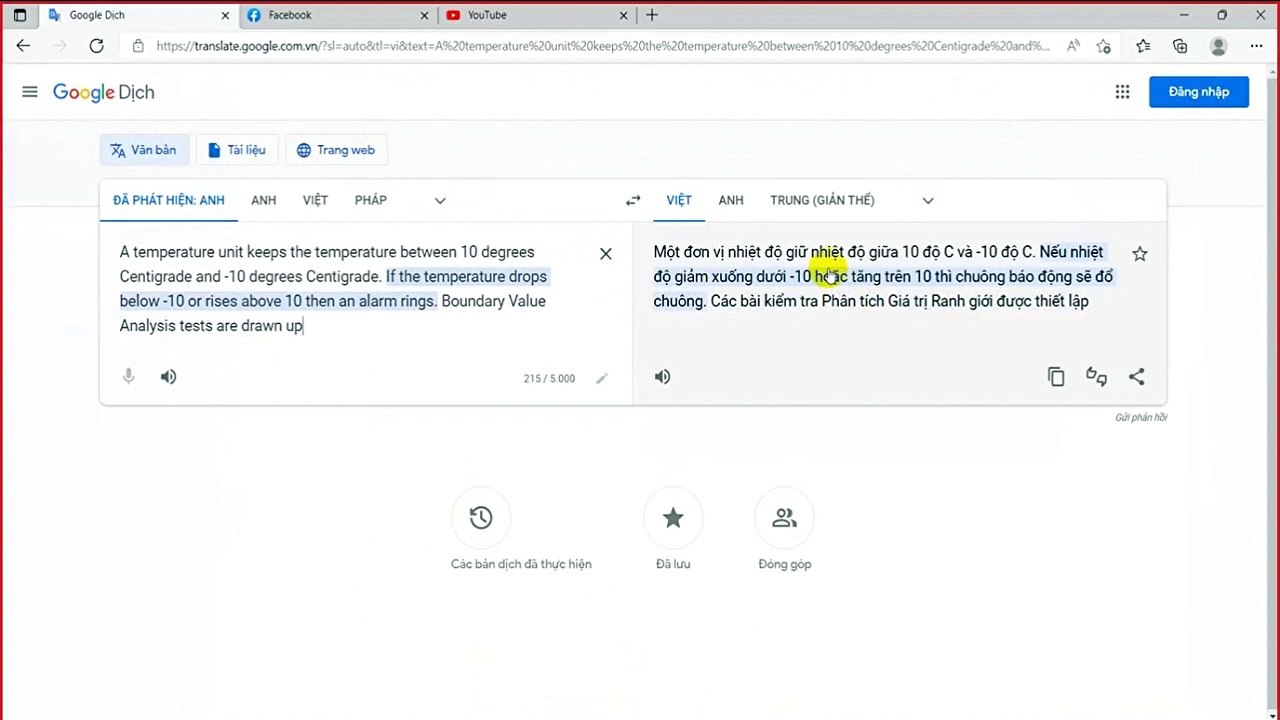Image resolution: width=1280 pixels, height=720 pixels.
Task: Open browser collections icon
Action: click(1180, 46)
